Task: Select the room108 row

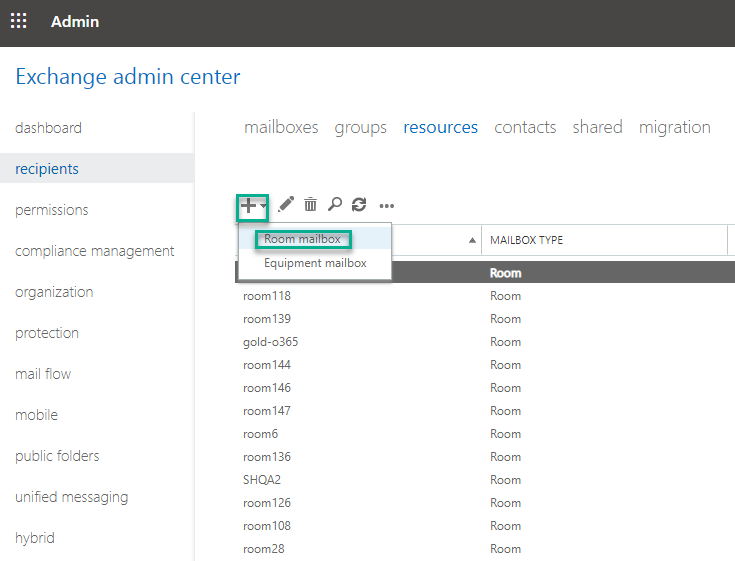Action: (485, 526)
